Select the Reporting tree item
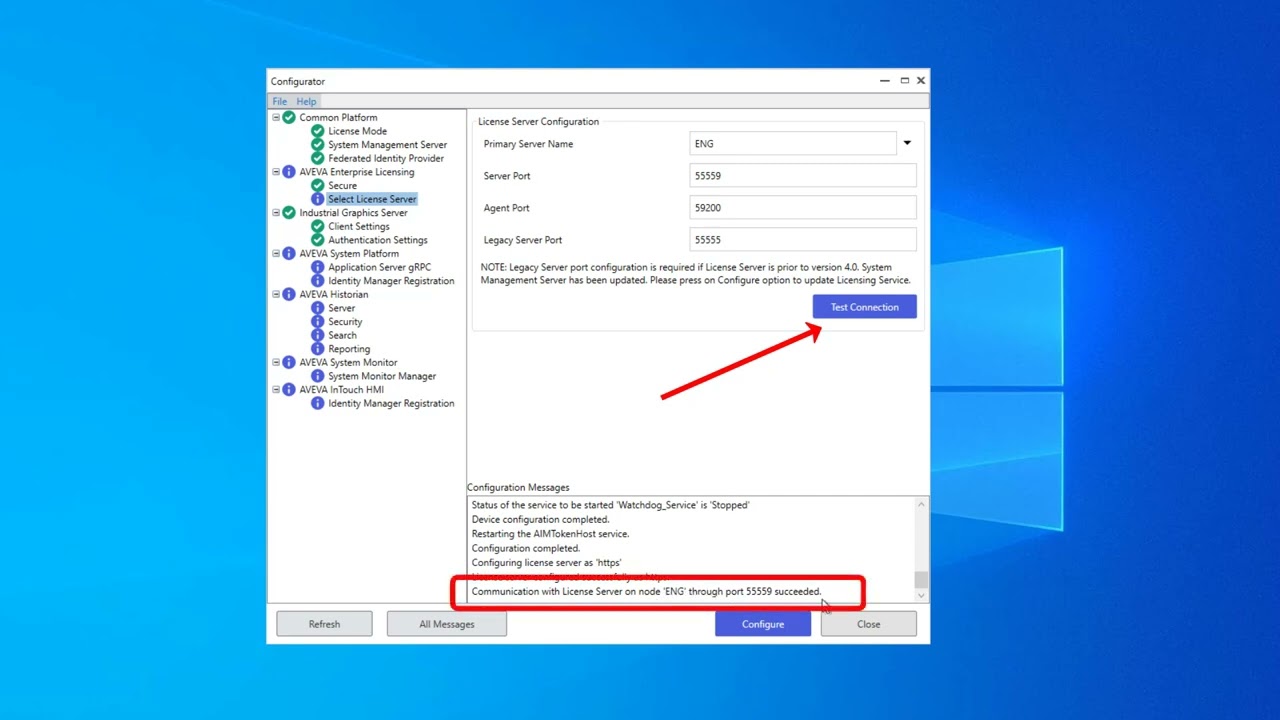Screen dimensions: 1280x720 click(x=349, y=349)
